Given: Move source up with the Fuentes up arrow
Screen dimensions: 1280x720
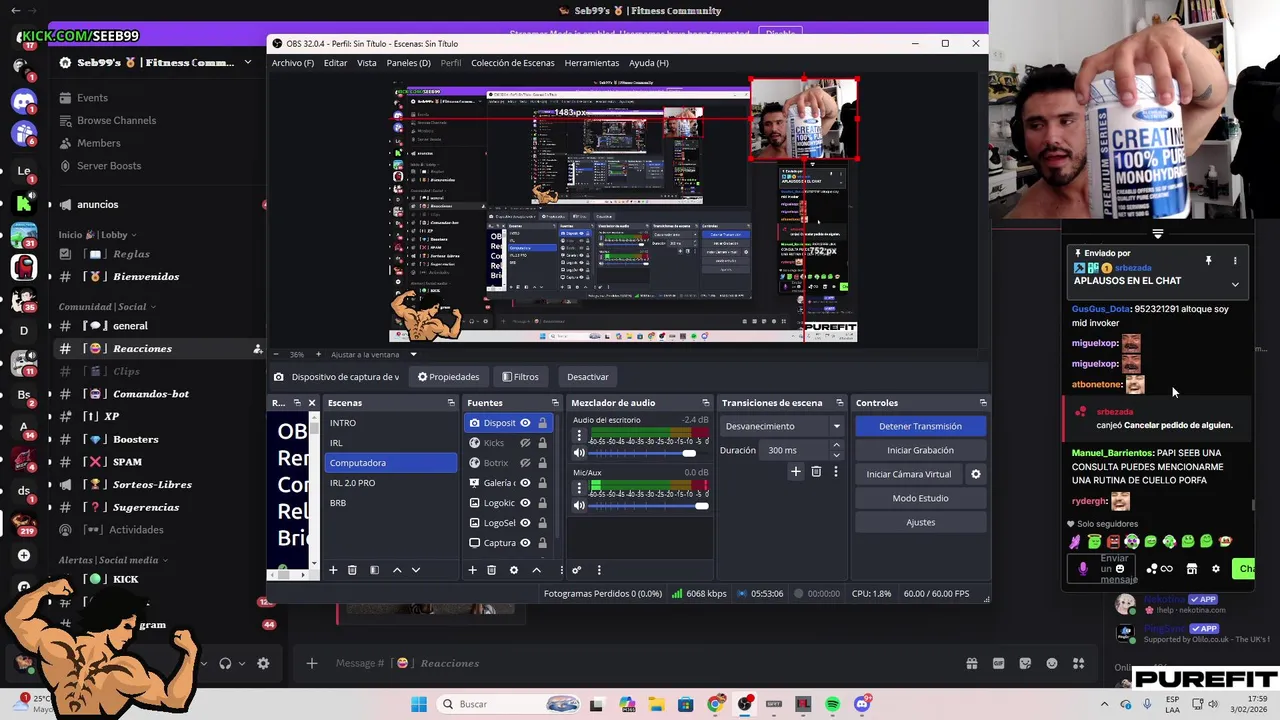Looking at the screenshot, I should point(536,570).
